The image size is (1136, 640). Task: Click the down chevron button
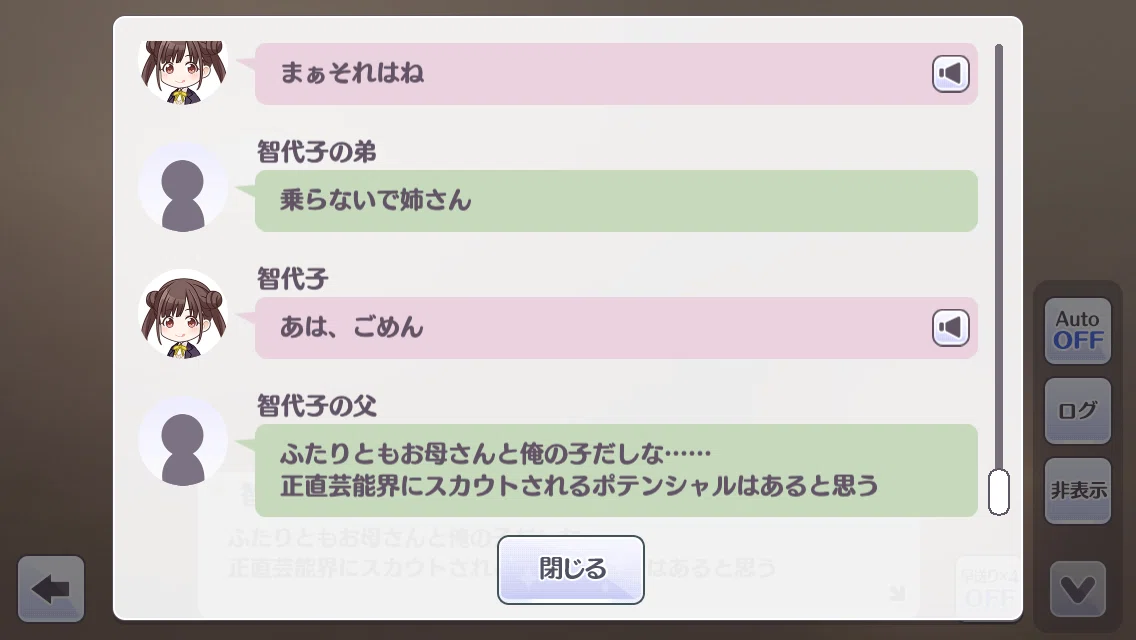pos(1077,589)
